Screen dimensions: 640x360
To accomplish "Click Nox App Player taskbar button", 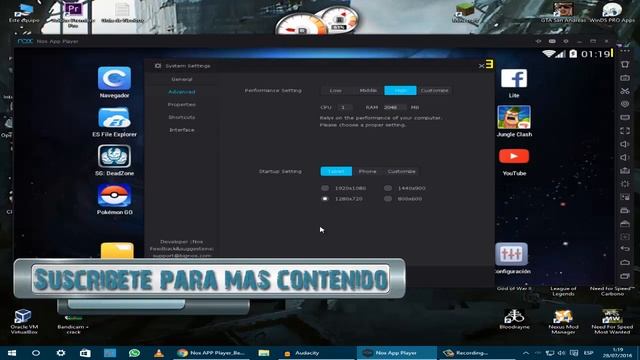I will coord(396,353).
